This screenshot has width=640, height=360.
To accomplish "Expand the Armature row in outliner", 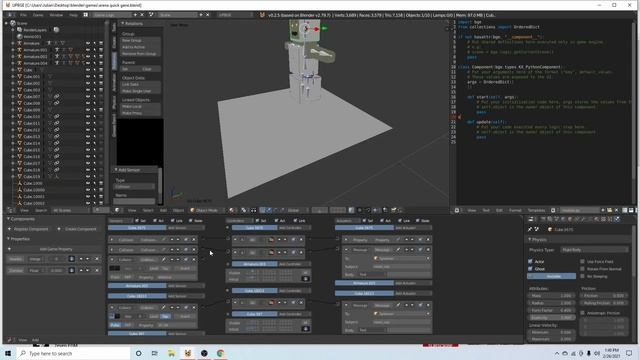I will 13,43.
